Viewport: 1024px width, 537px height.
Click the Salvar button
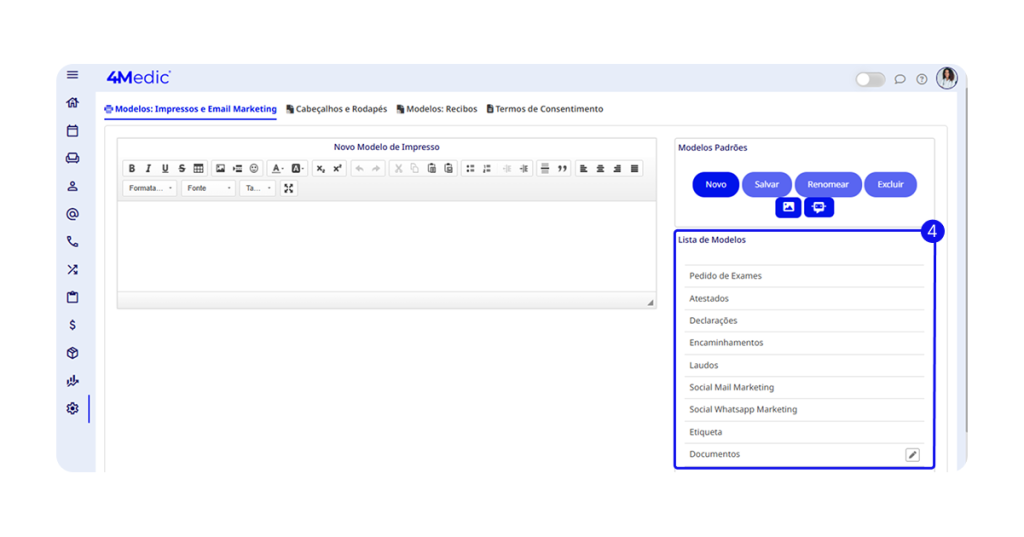click(x=766, y=184)
